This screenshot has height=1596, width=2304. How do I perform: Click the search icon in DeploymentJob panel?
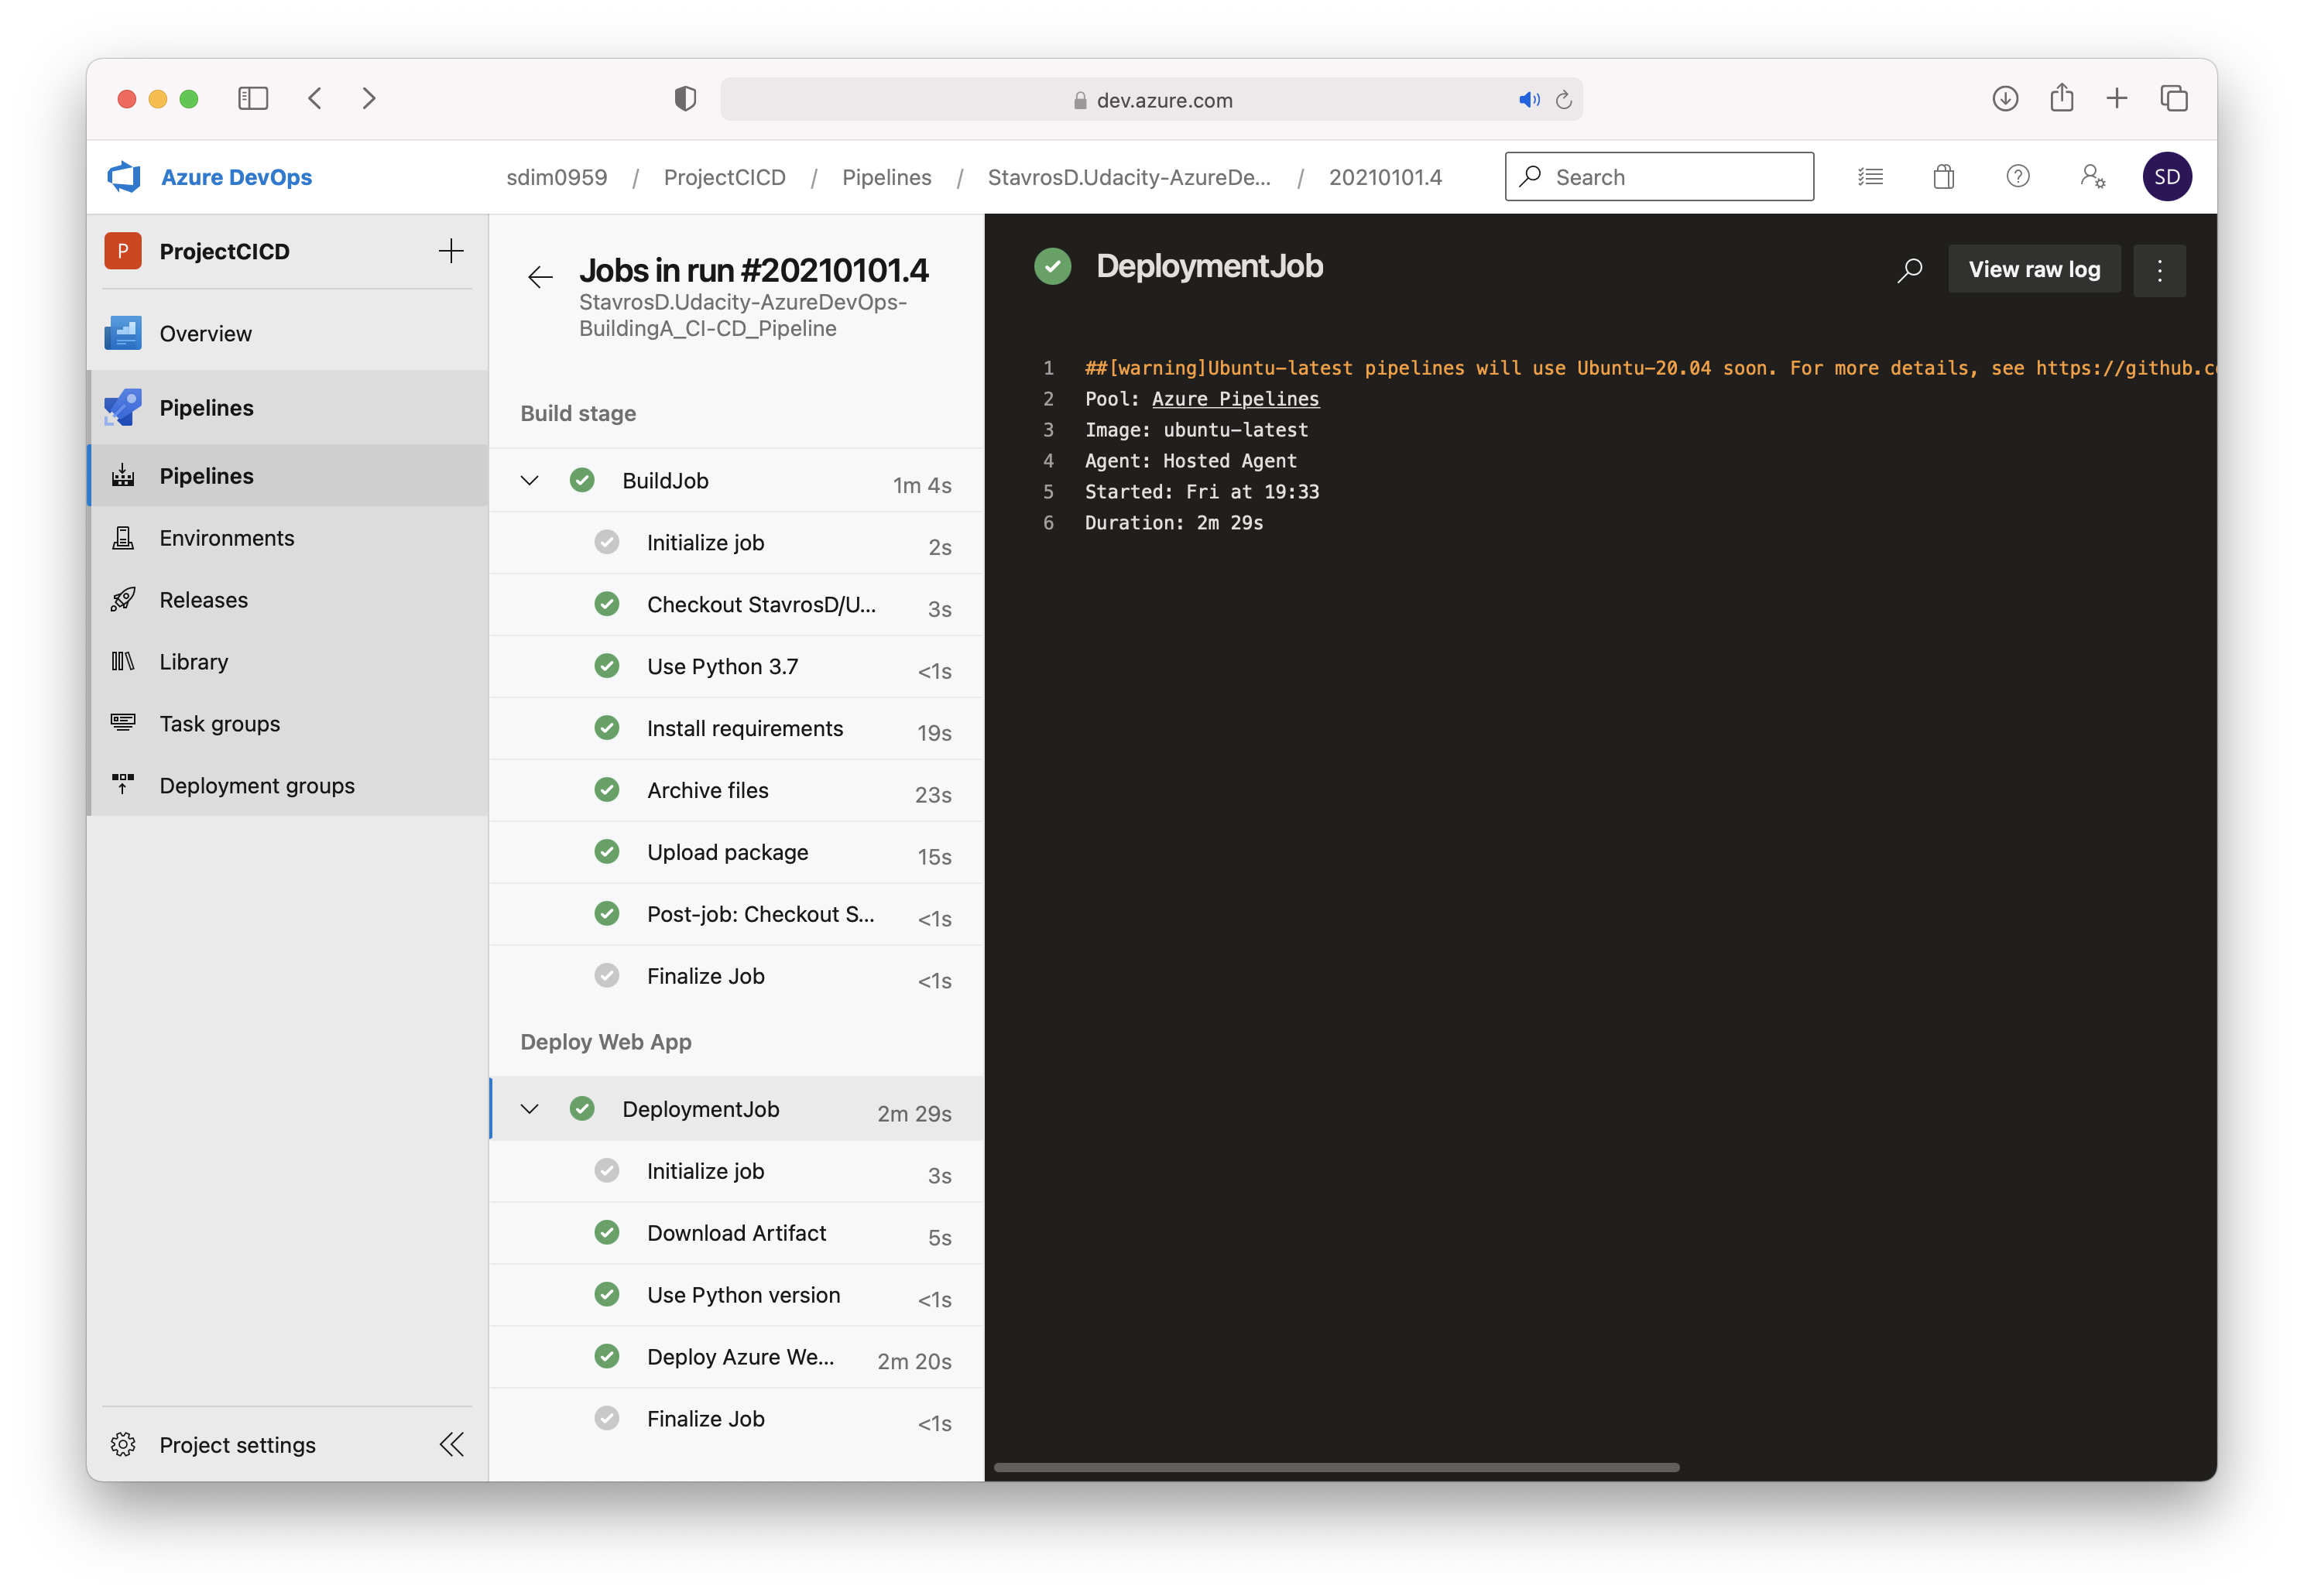(x=1910, y=269)
